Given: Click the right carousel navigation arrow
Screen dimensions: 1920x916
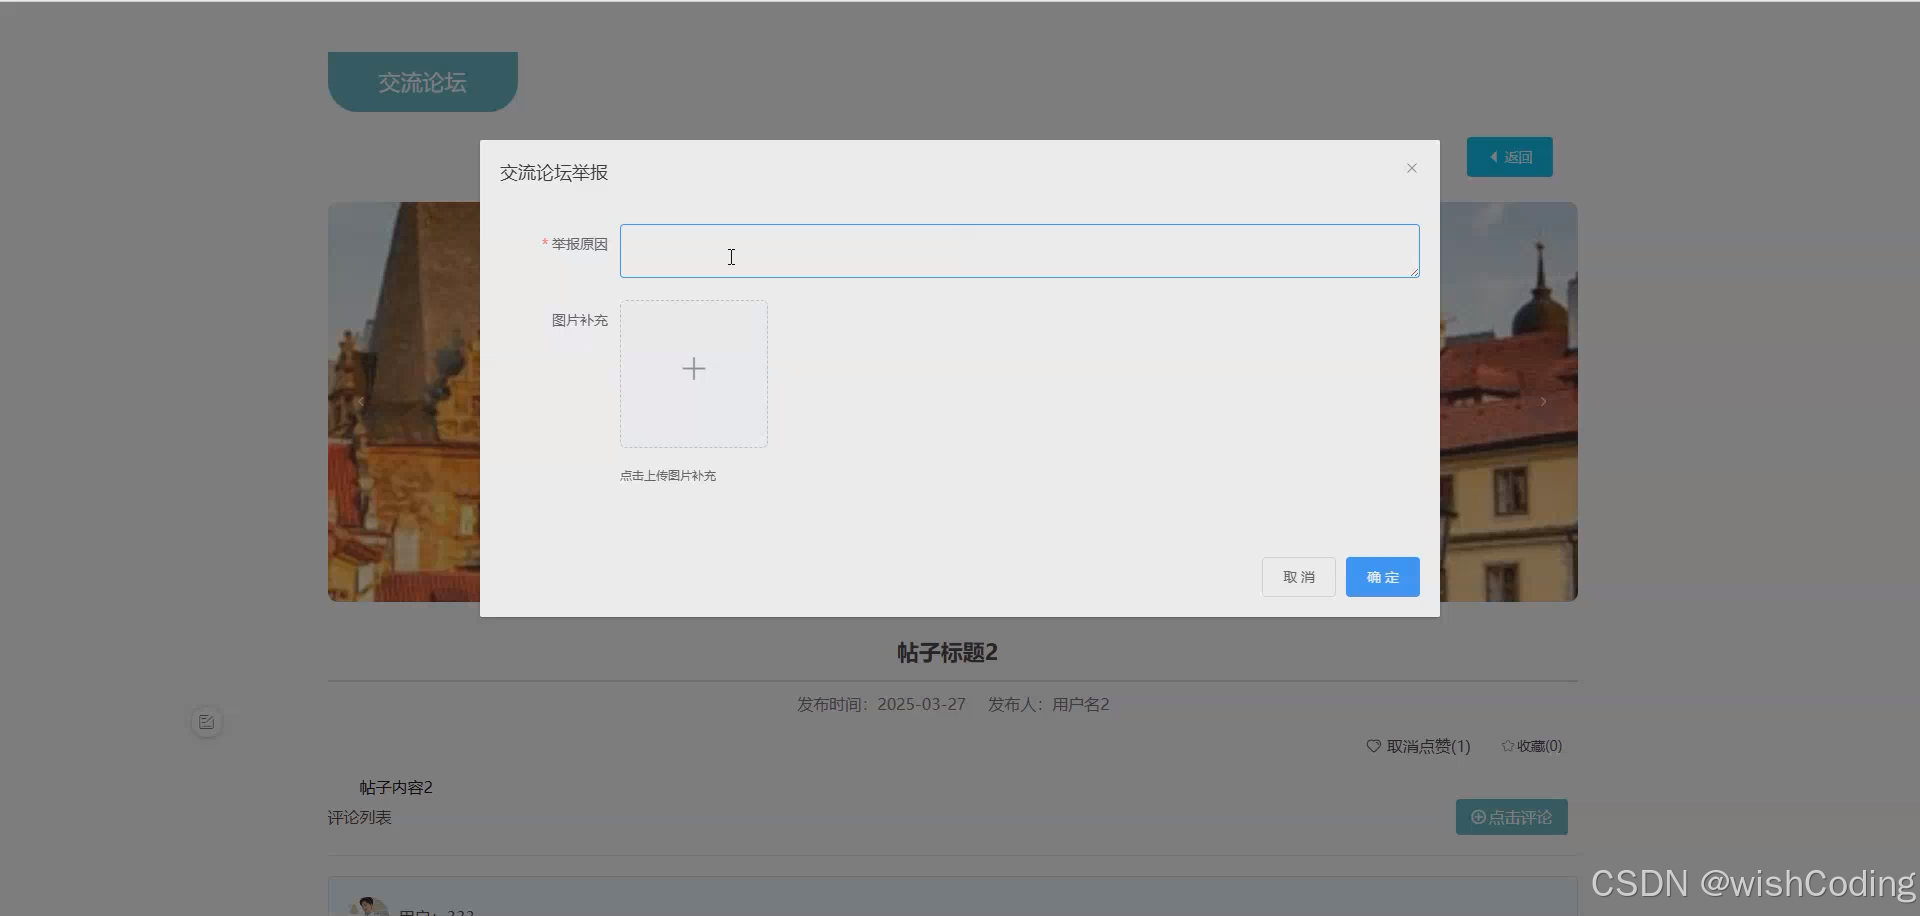Looking at the screenshot, I should (1543, 402).
